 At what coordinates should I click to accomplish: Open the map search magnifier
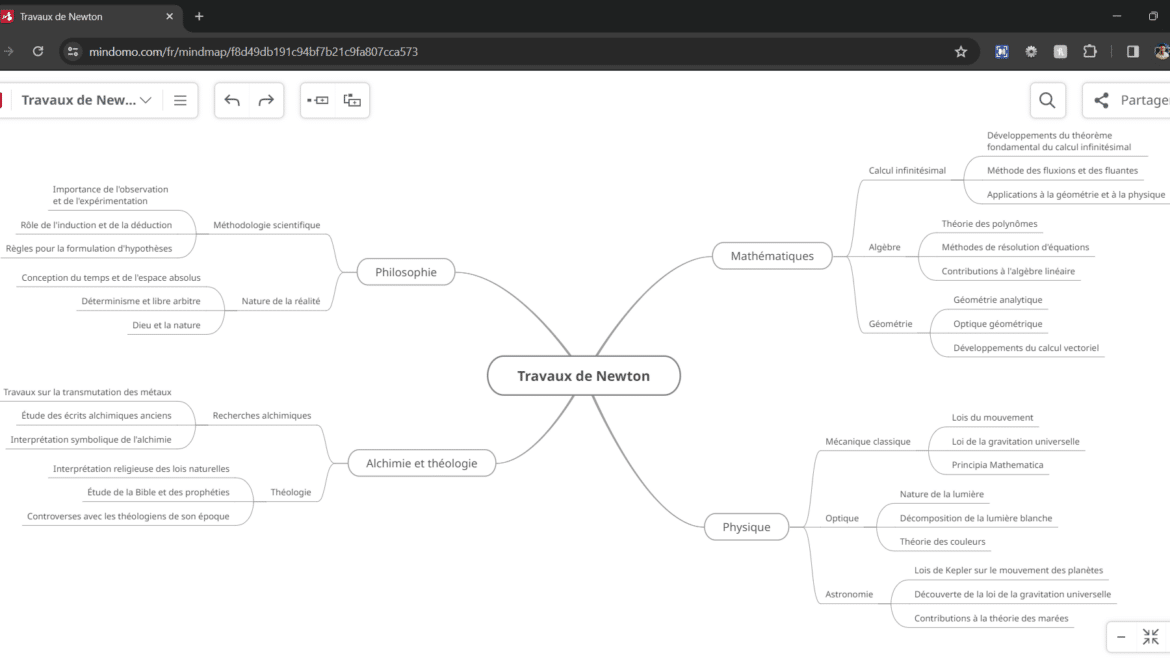click(x=1047, y=100)
